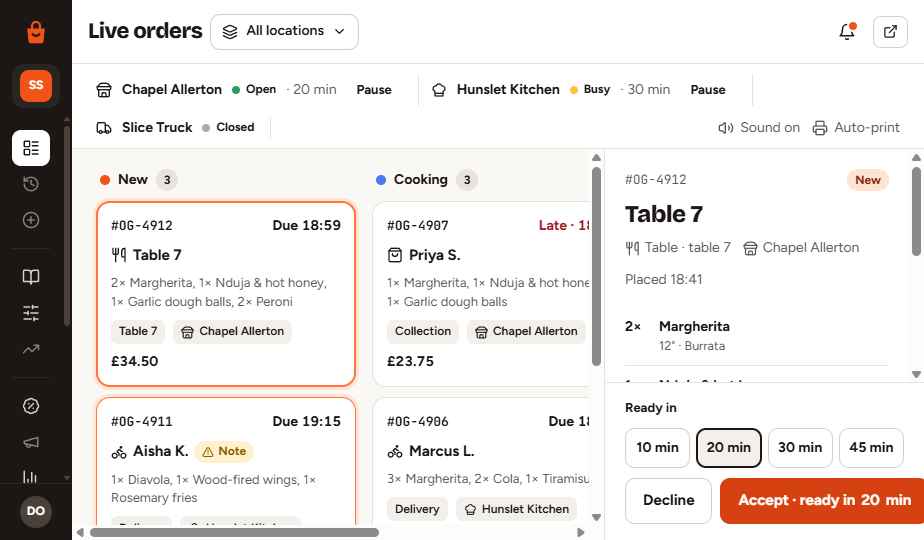Click the collection bag icon beside Priya S.
The height and width of the screenshot is (540, 924).
tap(394, 255)
